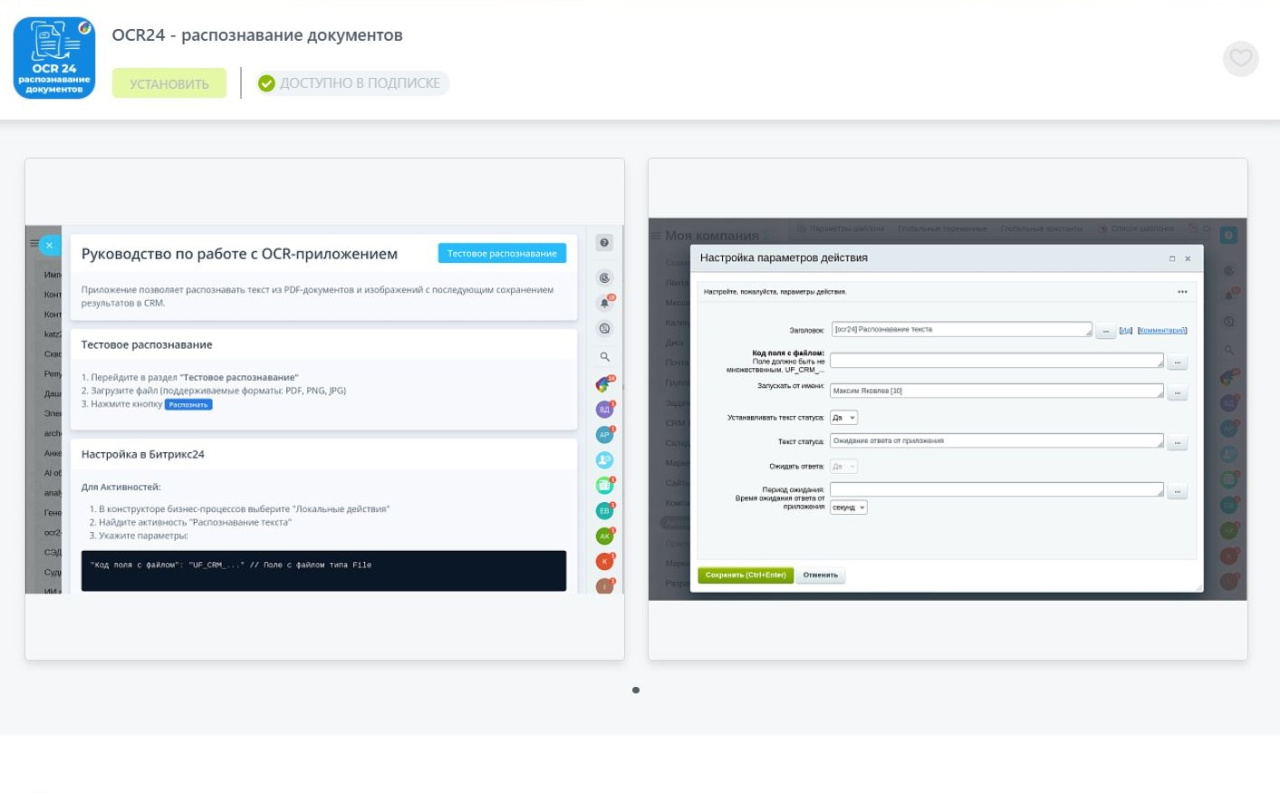Click the Доступно в подписке badge
The width and height of the screenshot is (1280, 793).
point(352,83)
